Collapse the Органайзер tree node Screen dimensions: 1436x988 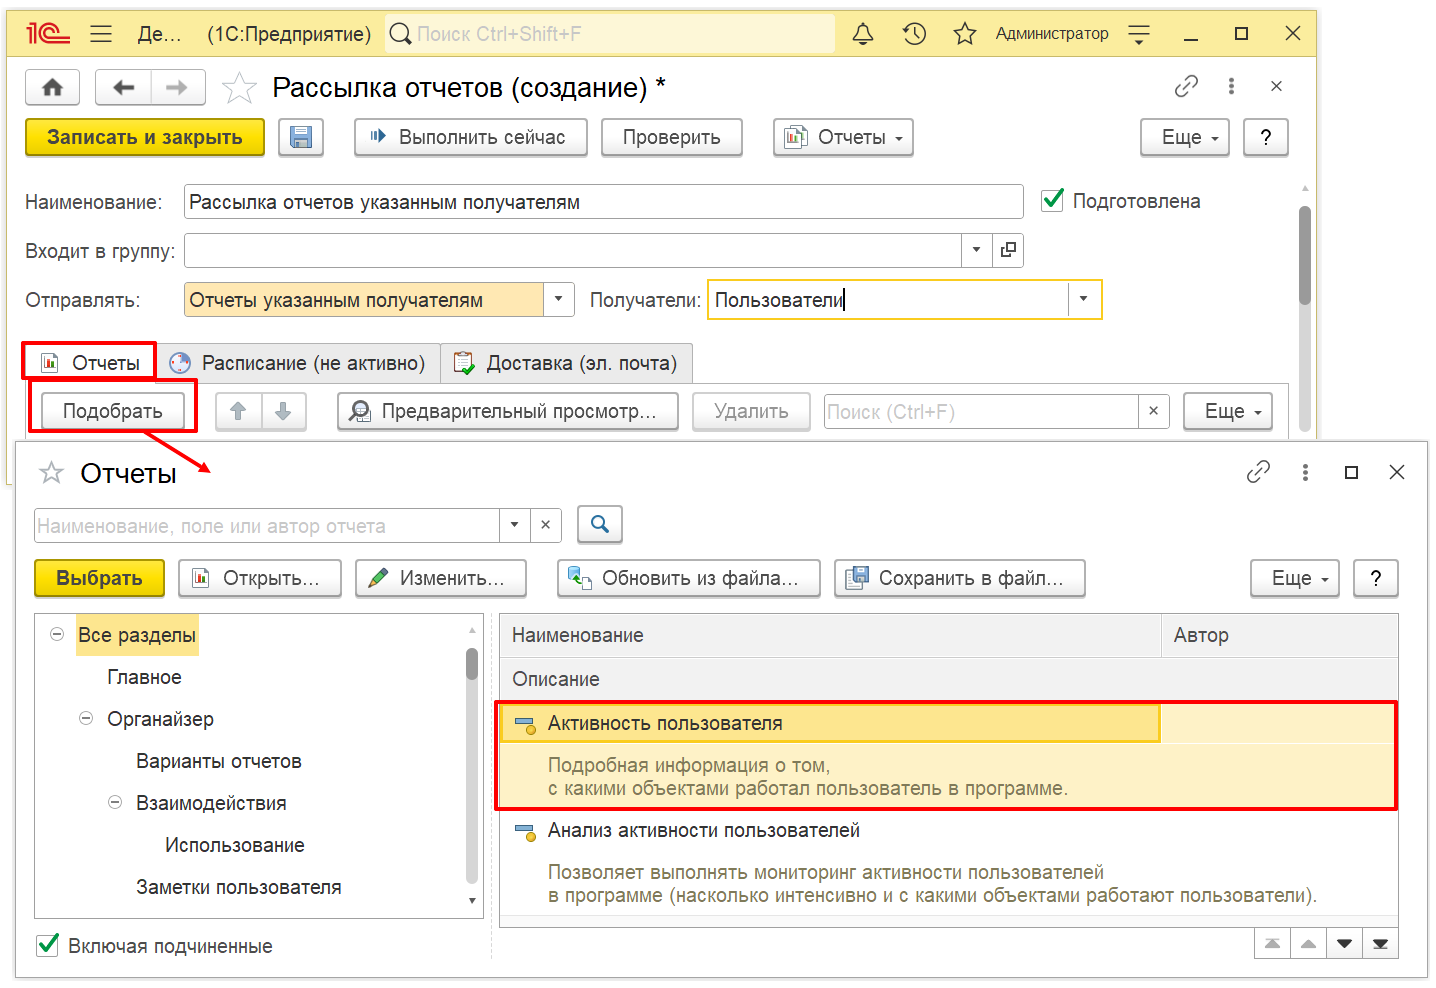pyautogui.click(x=86, y=718)
